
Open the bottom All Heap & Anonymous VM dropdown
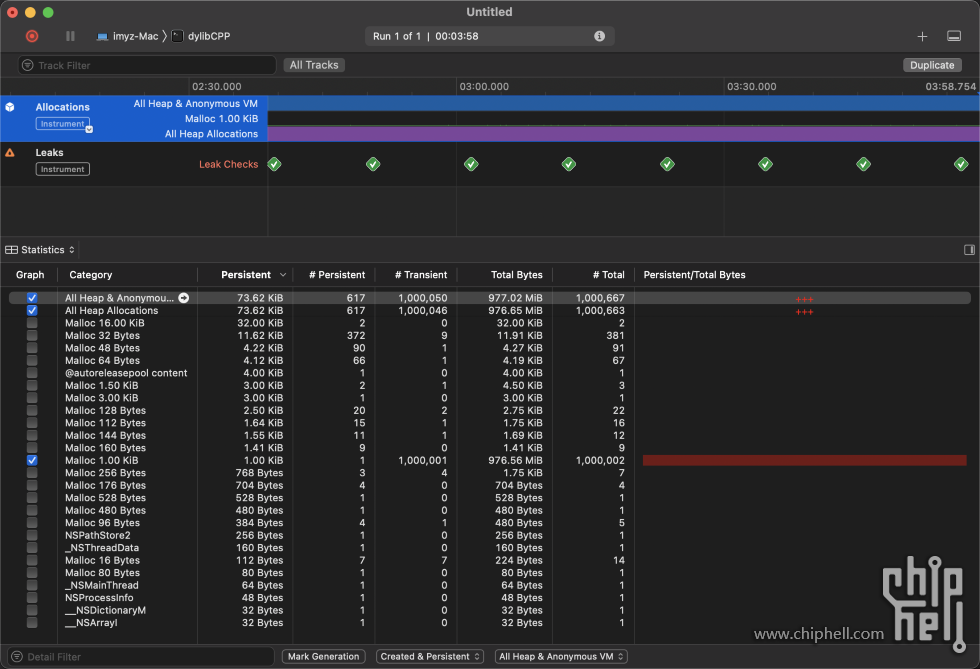561,656
